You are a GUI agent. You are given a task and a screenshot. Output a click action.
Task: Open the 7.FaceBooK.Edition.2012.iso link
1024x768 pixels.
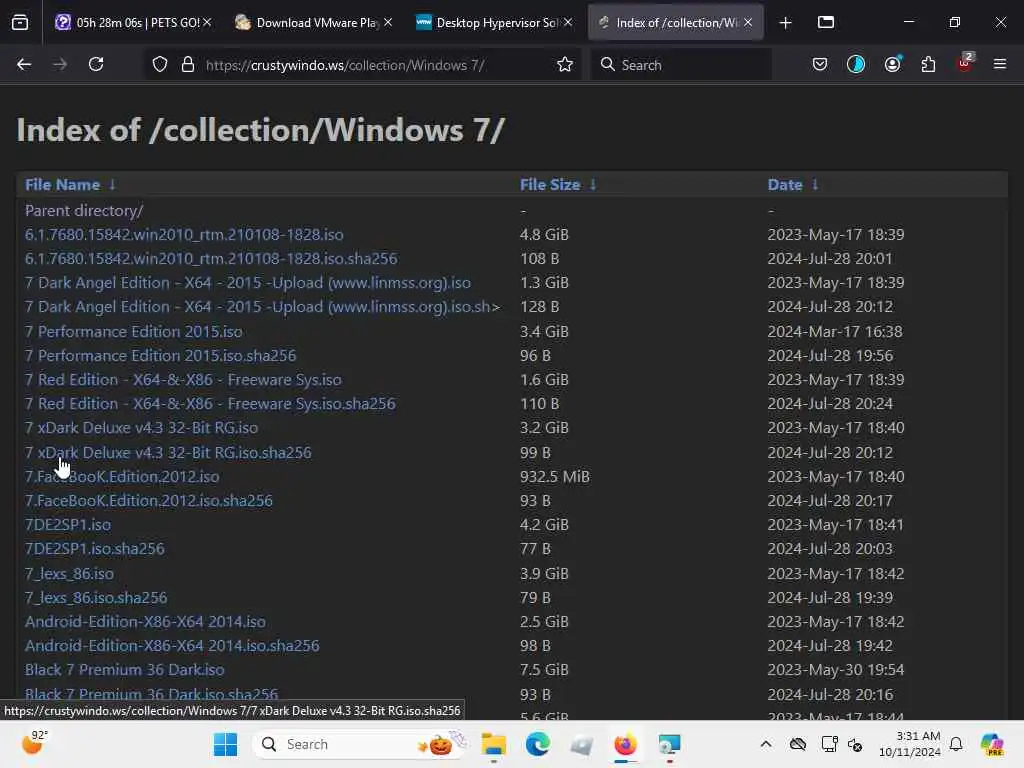point(122,477)
